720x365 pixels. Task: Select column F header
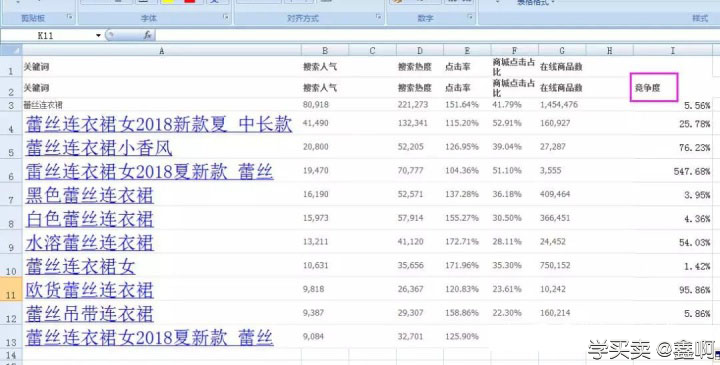point(514,51)
